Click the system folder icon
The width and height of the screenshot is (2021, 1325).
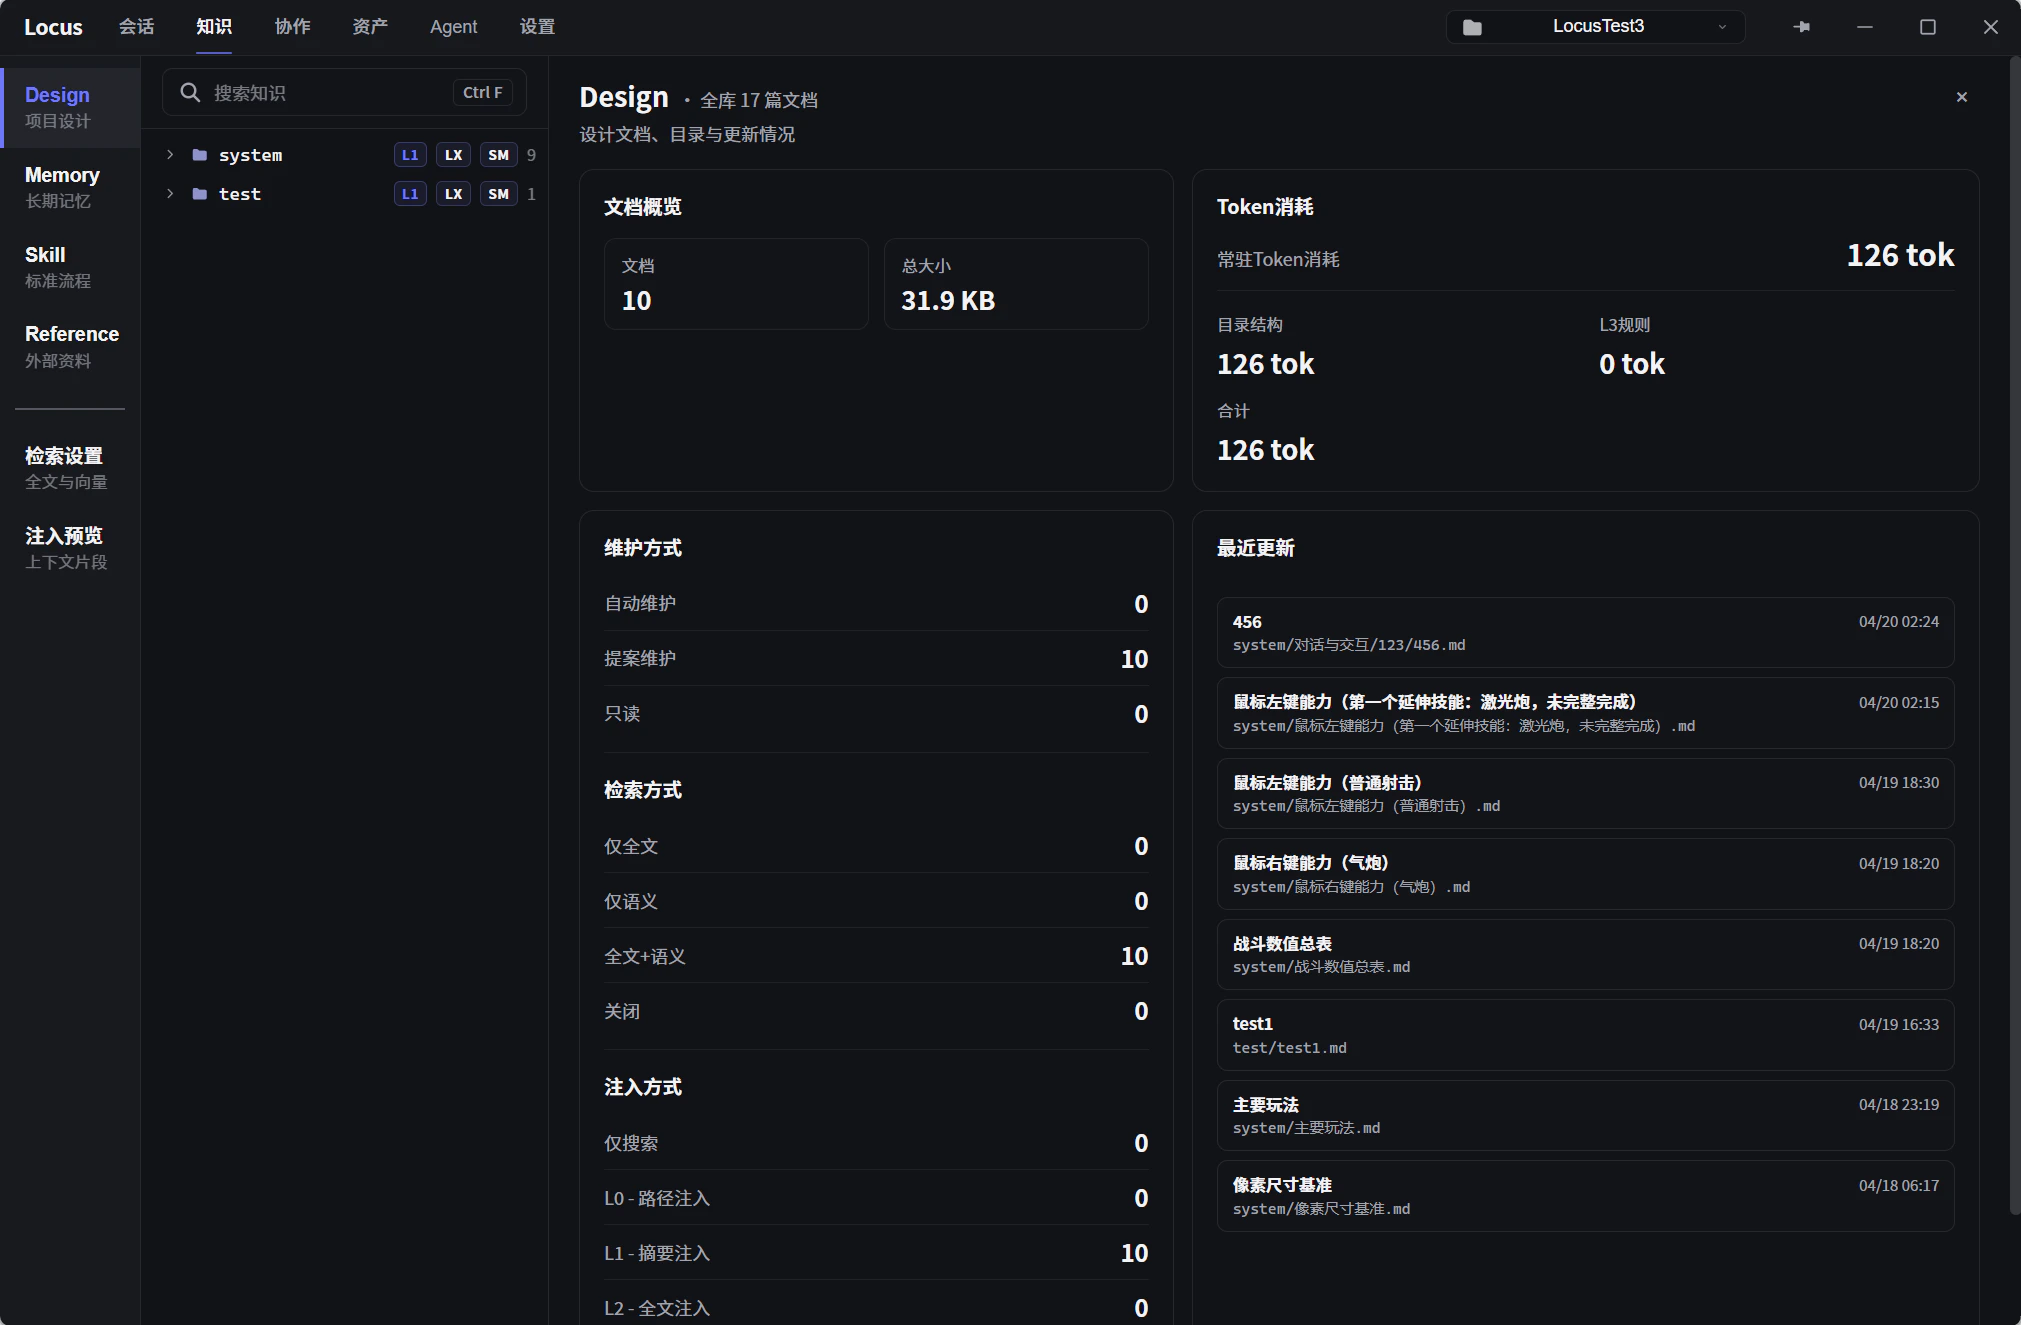coord(200,155)
